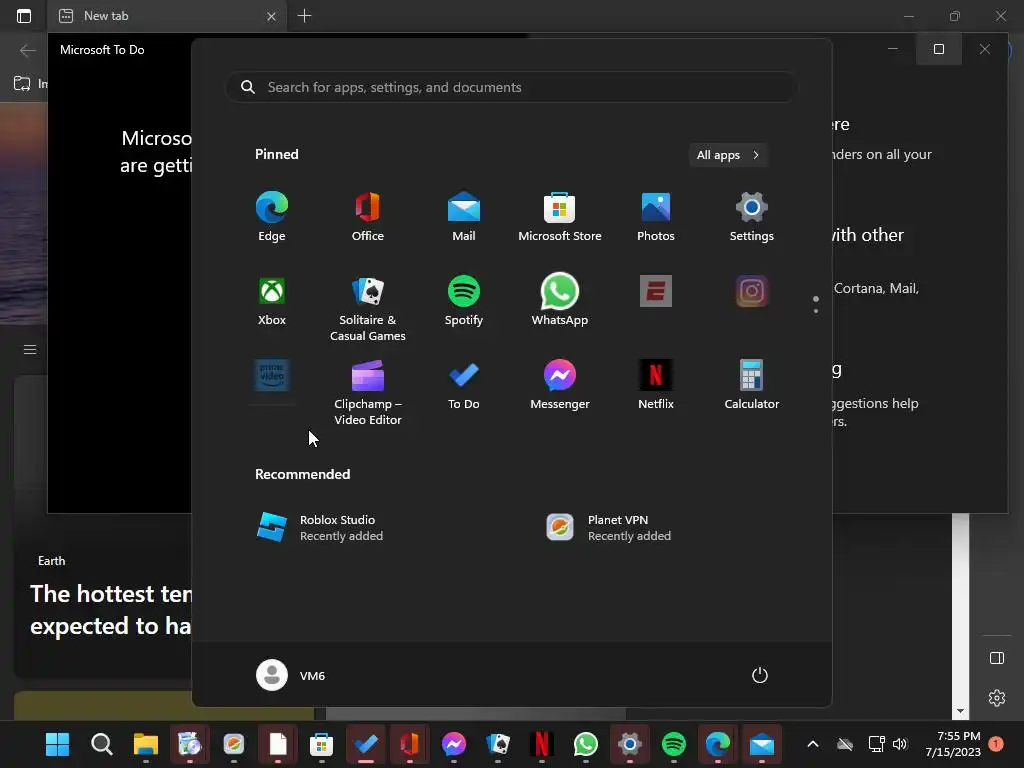
Task: Open Settings from pinned apps
Action: coord(752,217)
